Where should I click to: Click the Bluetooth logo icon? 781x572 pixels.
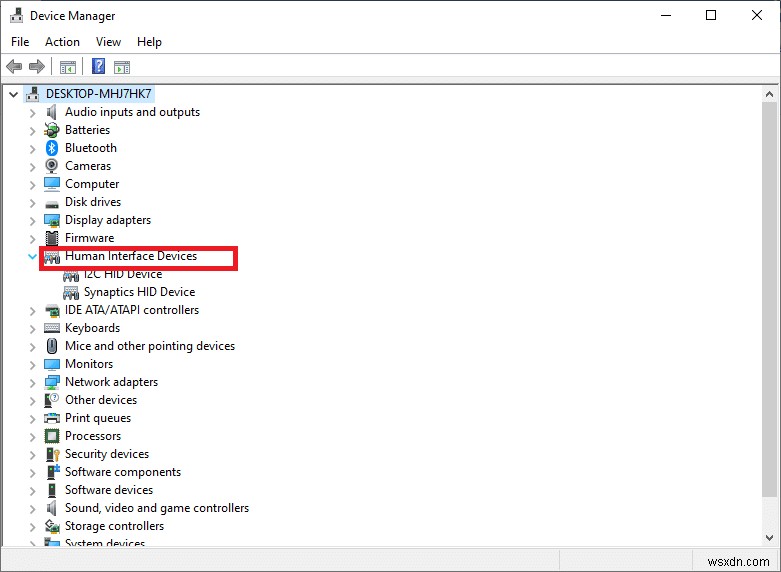pyautogui.click(x=52, y=148)
